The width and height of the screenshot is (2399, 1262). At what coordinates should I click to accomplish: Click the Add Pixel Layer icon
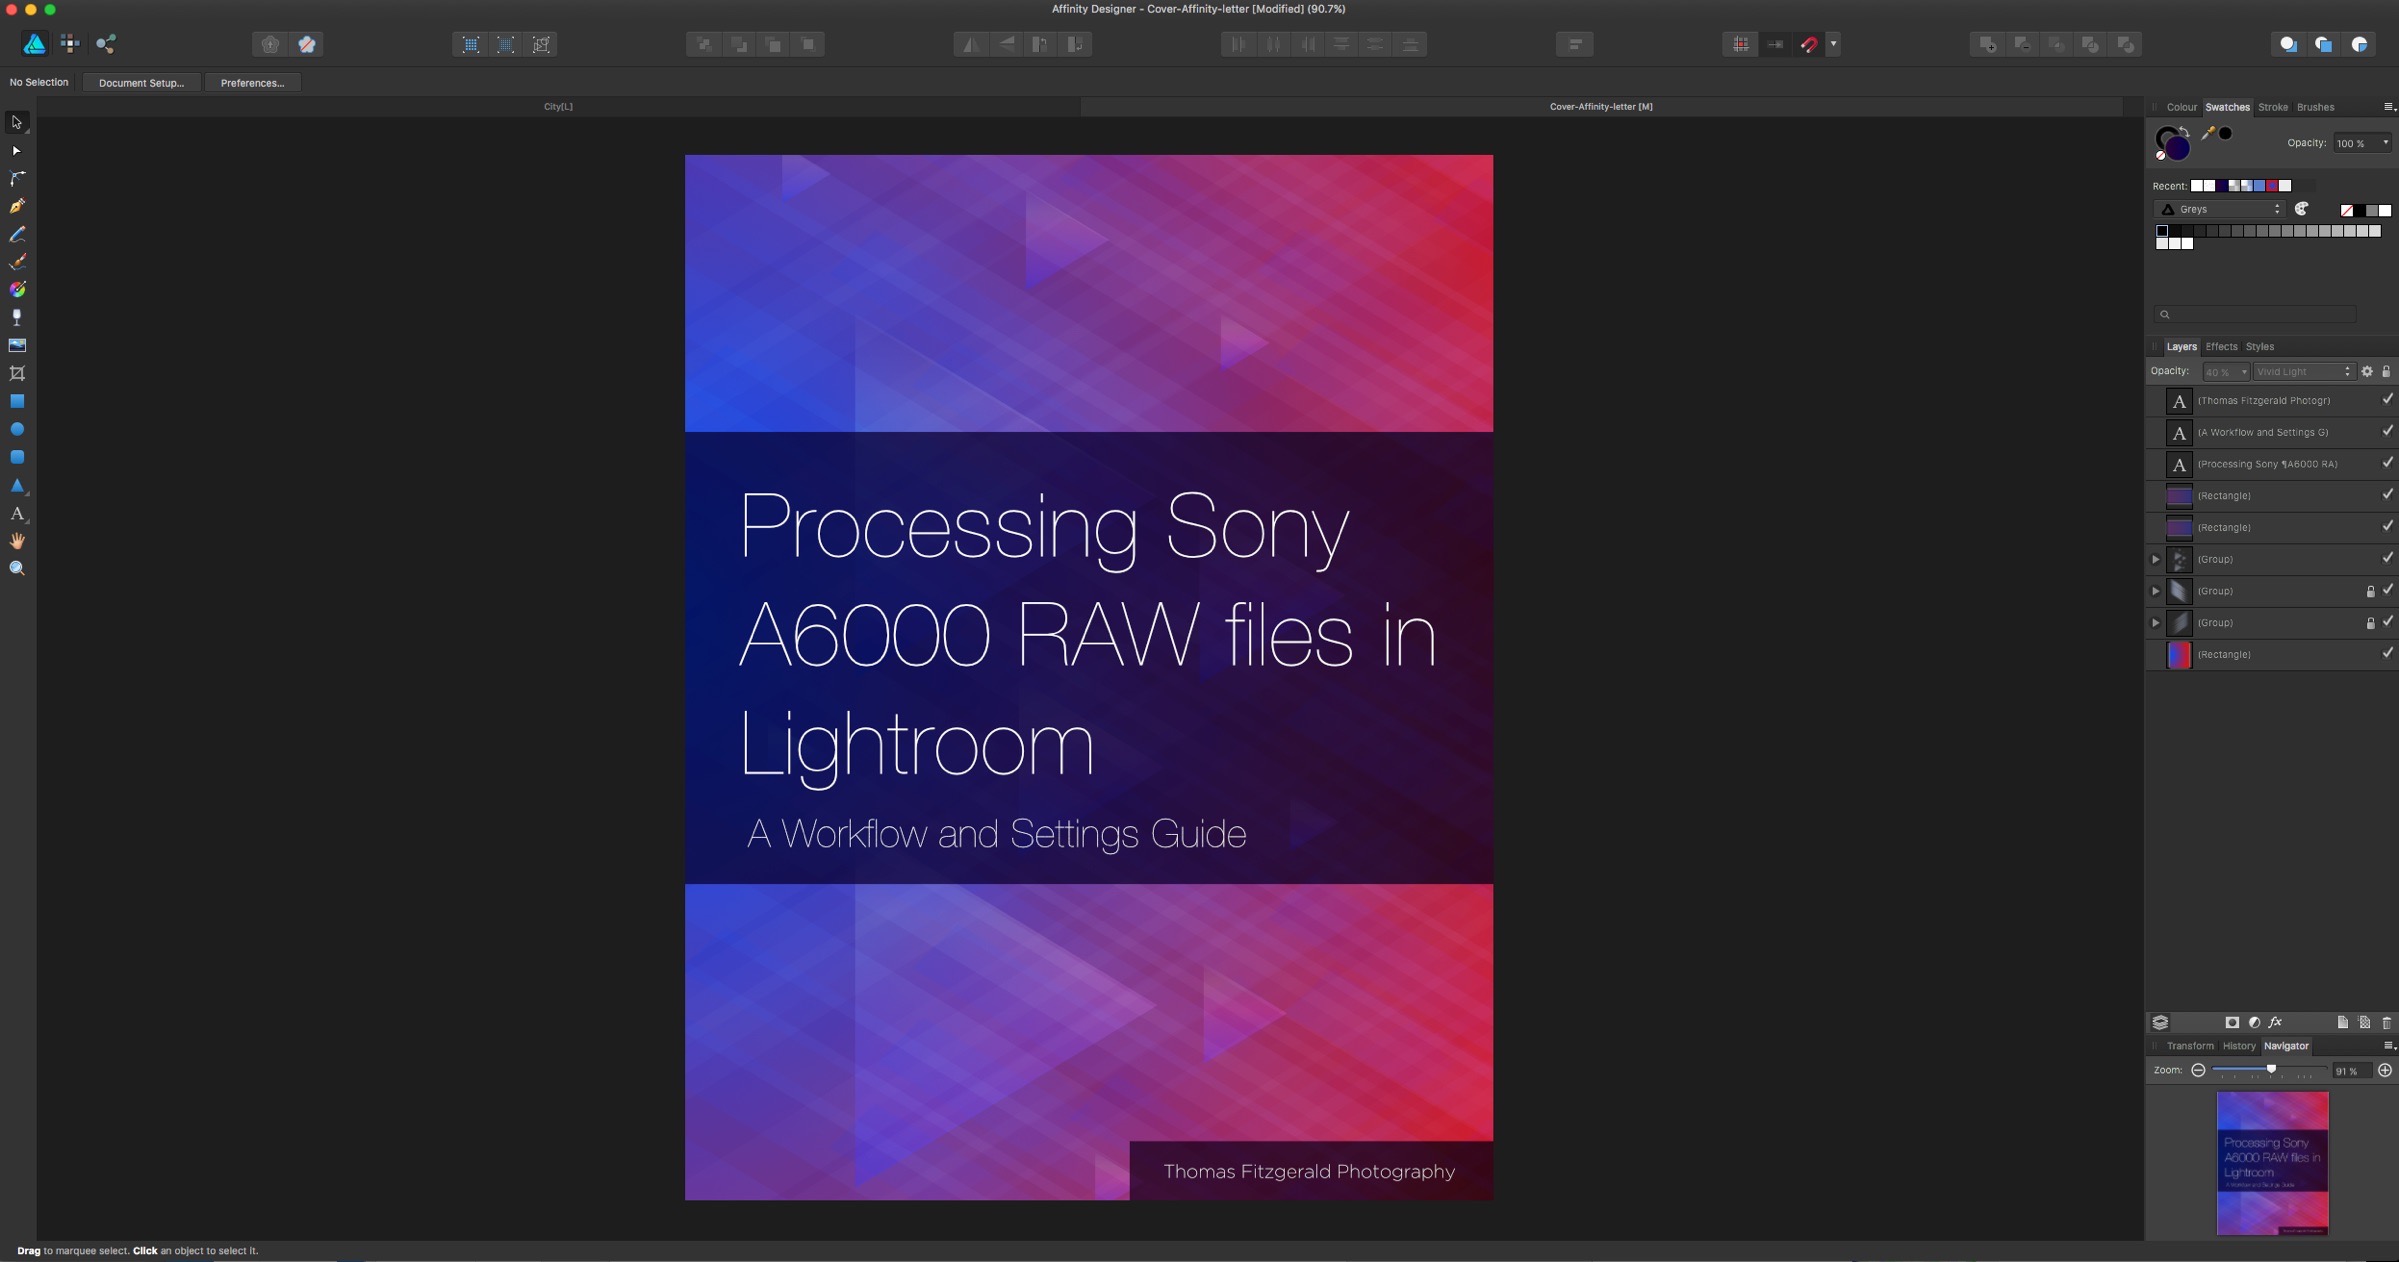2364,1022
